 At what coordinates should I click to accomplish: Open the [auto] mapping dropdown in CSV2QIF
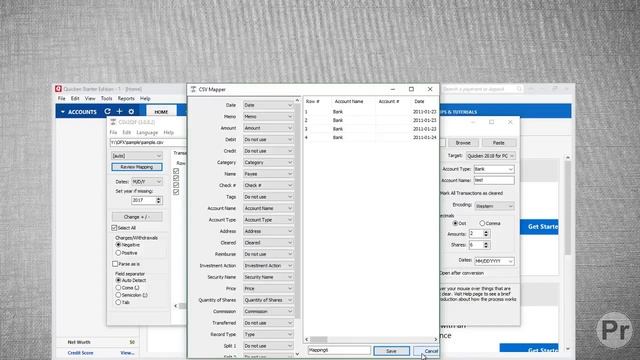click(x=137, y=156)
